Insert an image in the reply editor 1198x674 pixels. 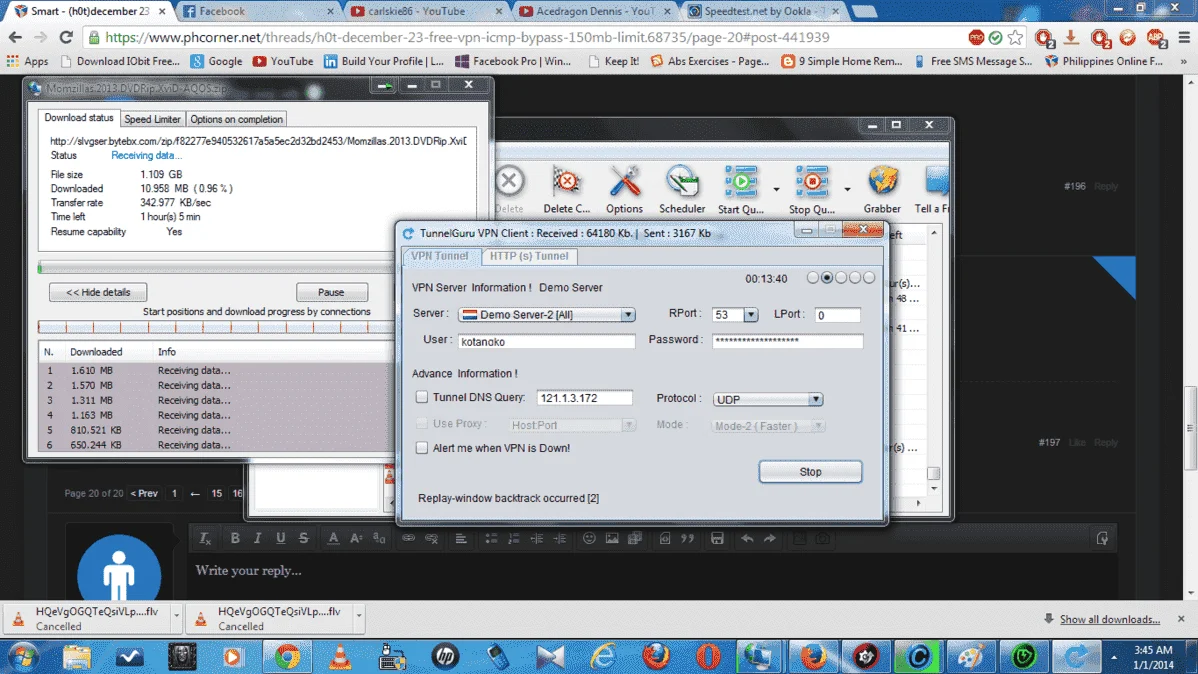(612, 538)
